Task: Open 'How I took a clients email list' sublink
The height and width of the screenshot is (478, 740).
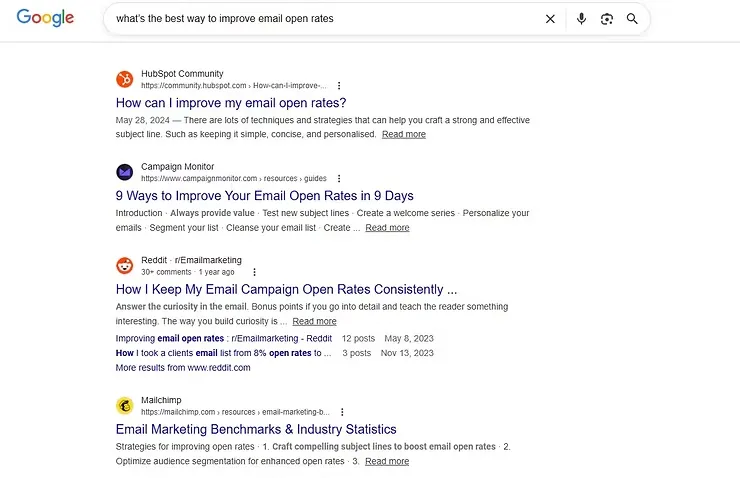Action: click(x=223, y=353)
